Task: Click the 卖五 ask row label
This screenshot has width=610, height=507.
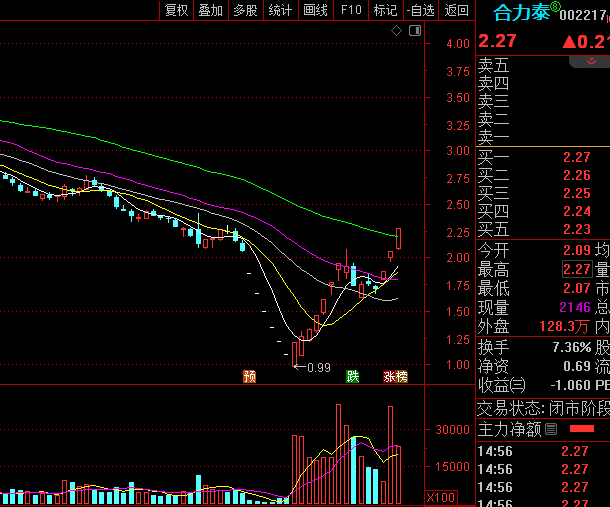Action: coord(493,65)
